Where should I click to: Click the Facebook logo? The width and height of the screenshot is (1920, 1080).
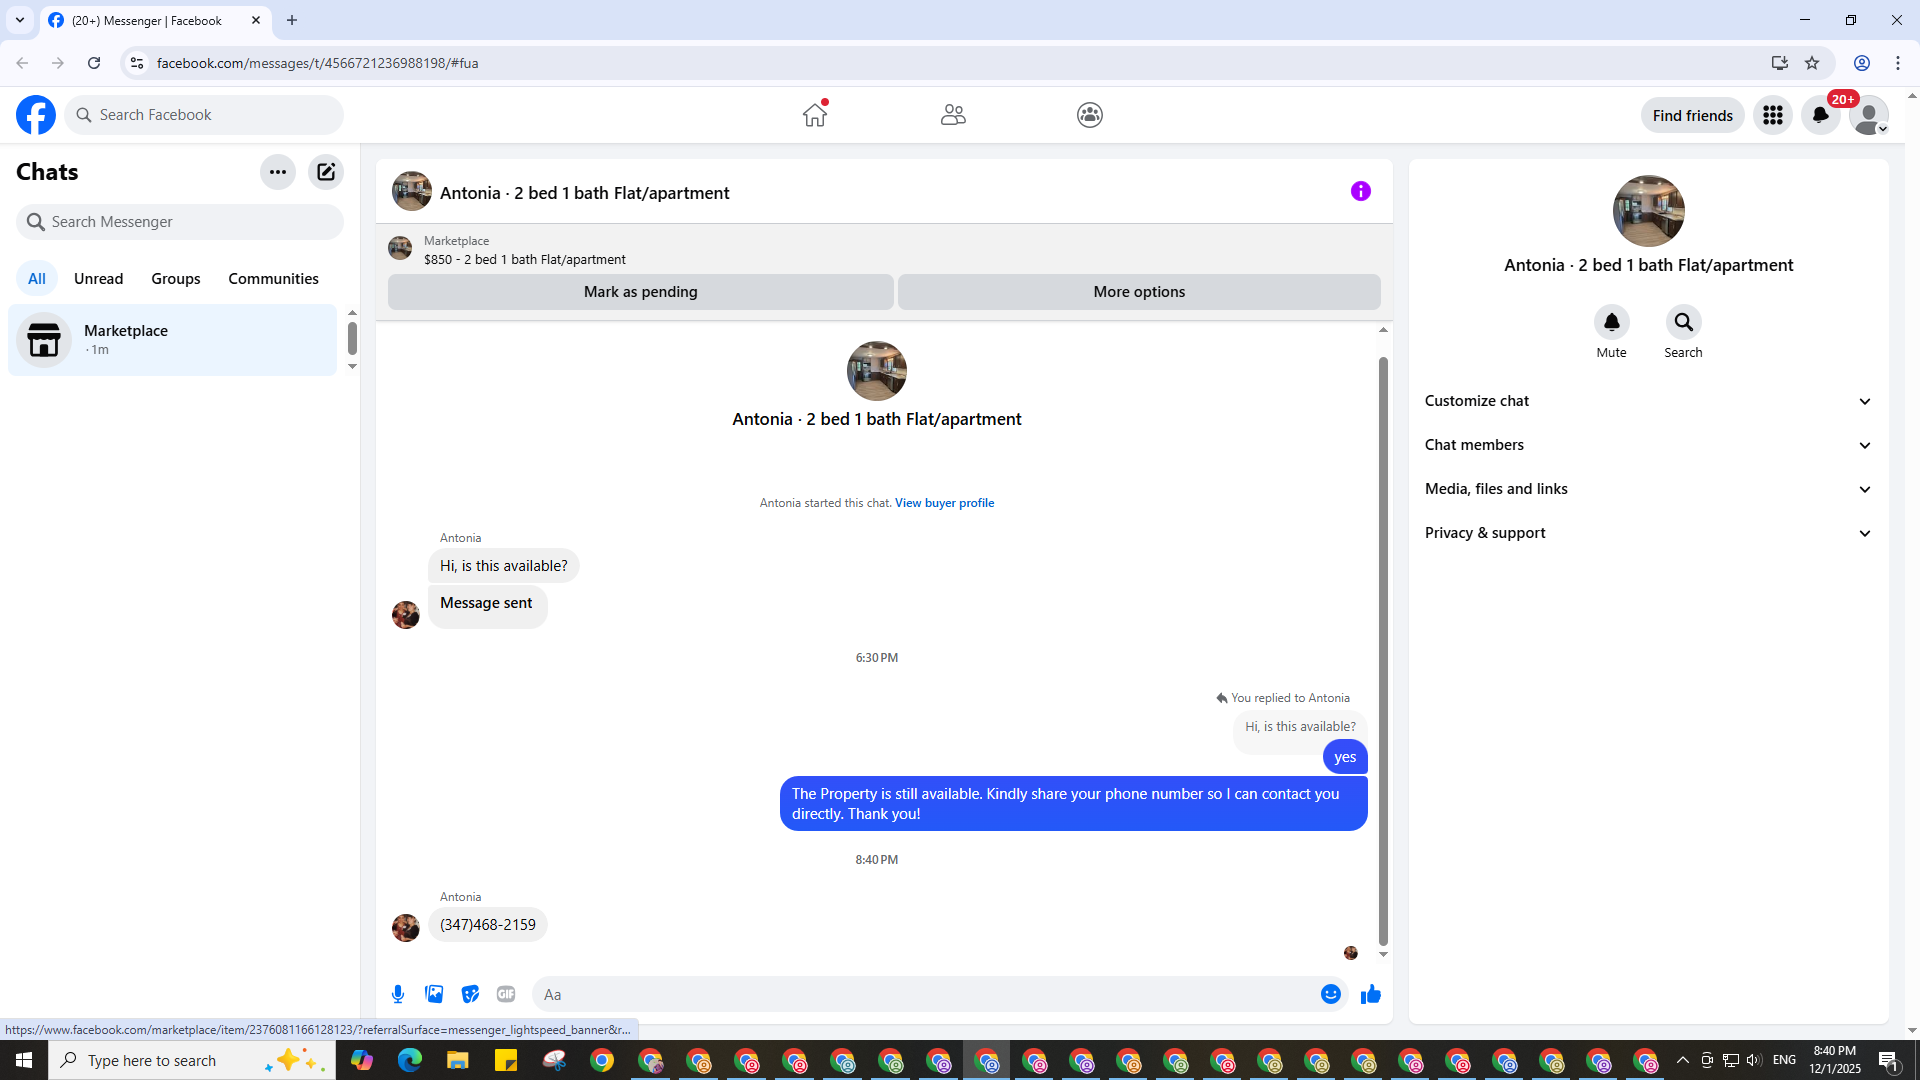tap(36, 115)
